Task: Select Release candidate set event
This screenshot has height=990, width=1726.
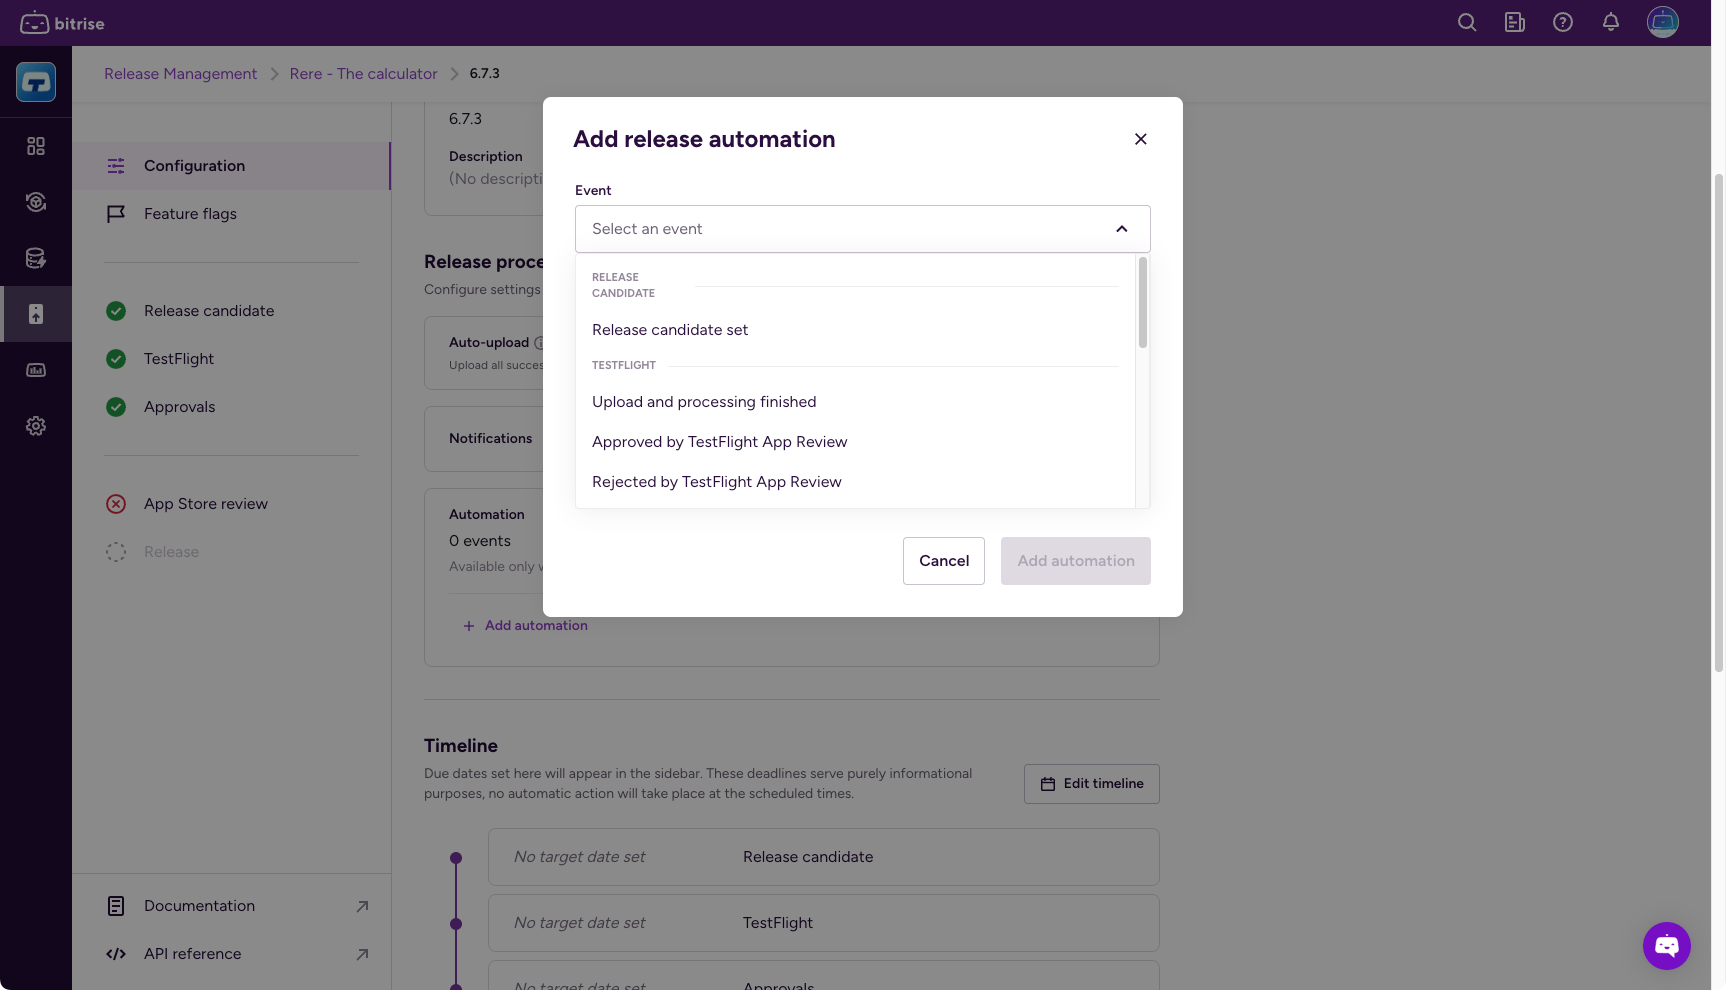Action: click(670, 330)
